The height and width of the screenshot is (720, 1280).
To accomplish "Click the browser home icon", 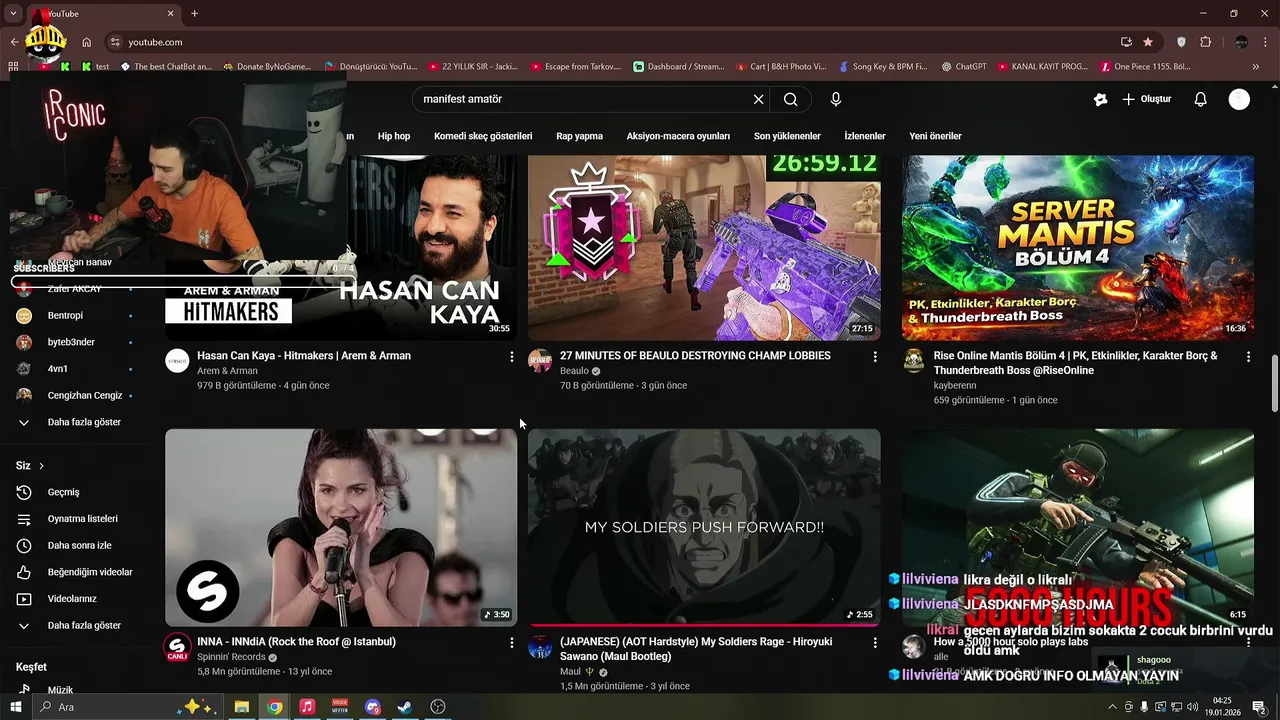I will click(x=87, y=42).
